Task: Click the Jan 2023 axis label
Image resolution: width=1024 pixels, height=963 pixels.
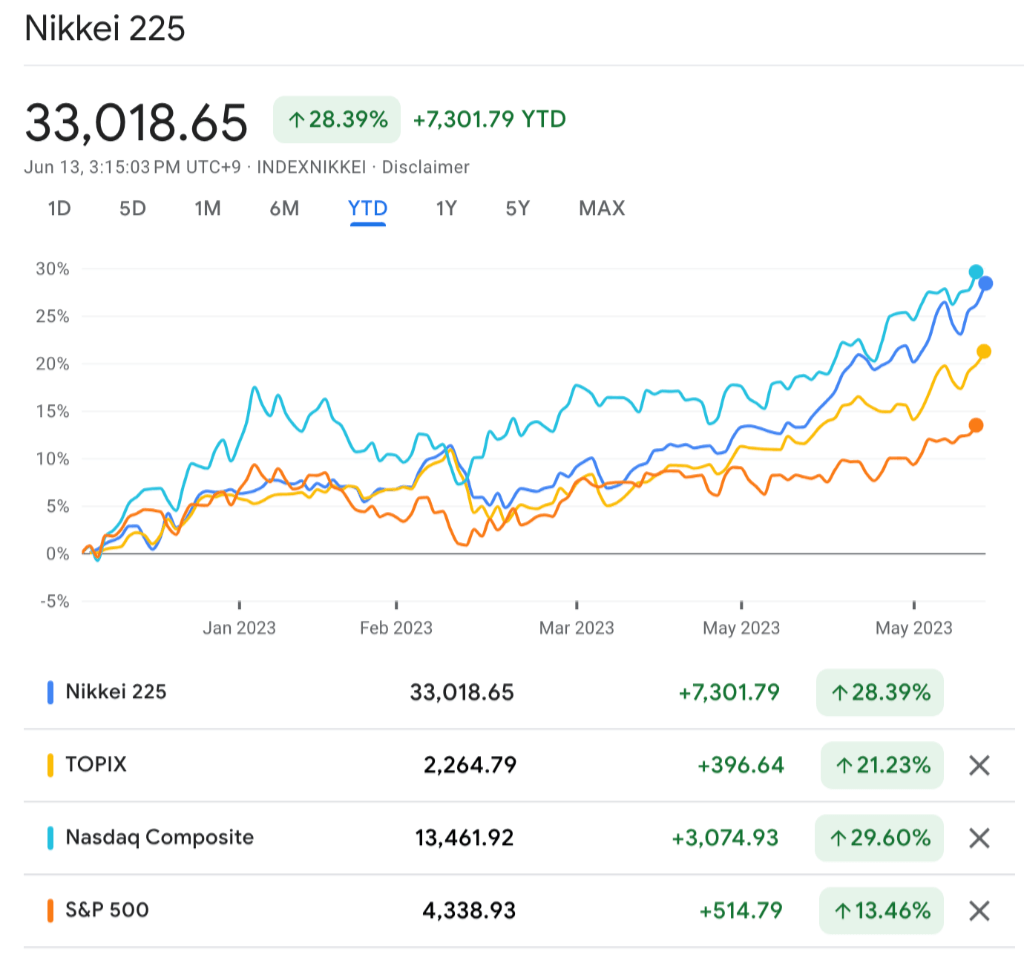Action: 239,628
